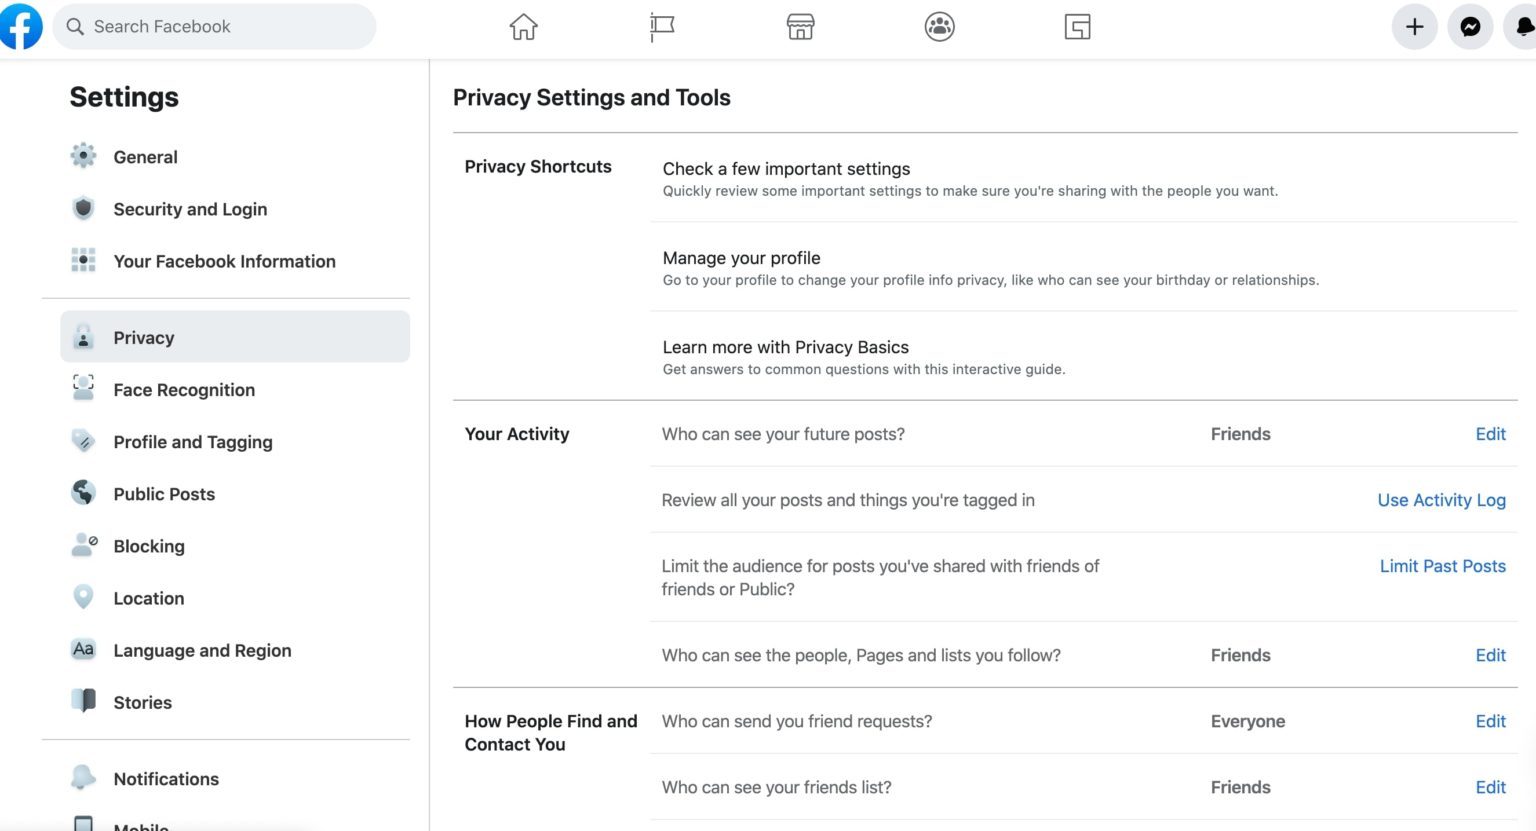This screenshot has height=831, width=1536.
Task: Edit who can send friend requests
Action: (x=1490, y=721)
